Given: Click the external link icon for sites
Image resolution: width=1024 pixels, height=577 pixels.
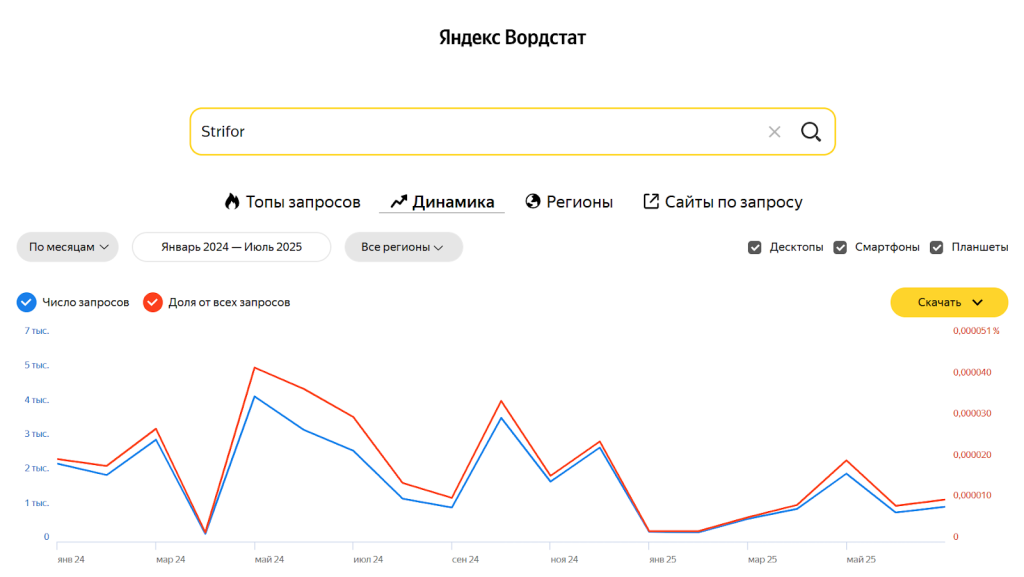Looking at the screenshot, I should coord(651,201).
